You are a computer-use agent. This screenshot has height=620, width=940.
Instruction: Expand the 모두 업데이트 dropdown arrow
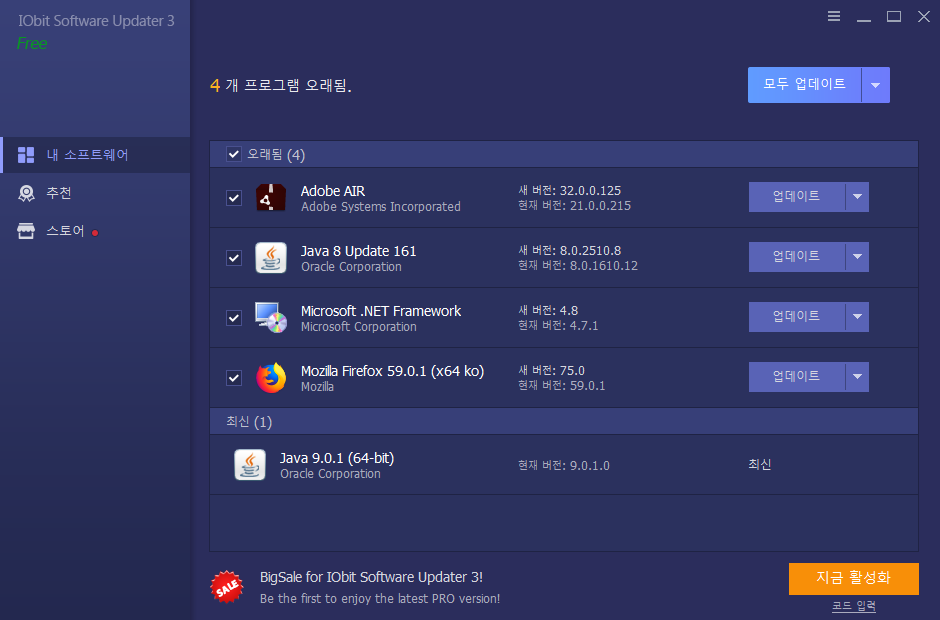tap(876, 85)
